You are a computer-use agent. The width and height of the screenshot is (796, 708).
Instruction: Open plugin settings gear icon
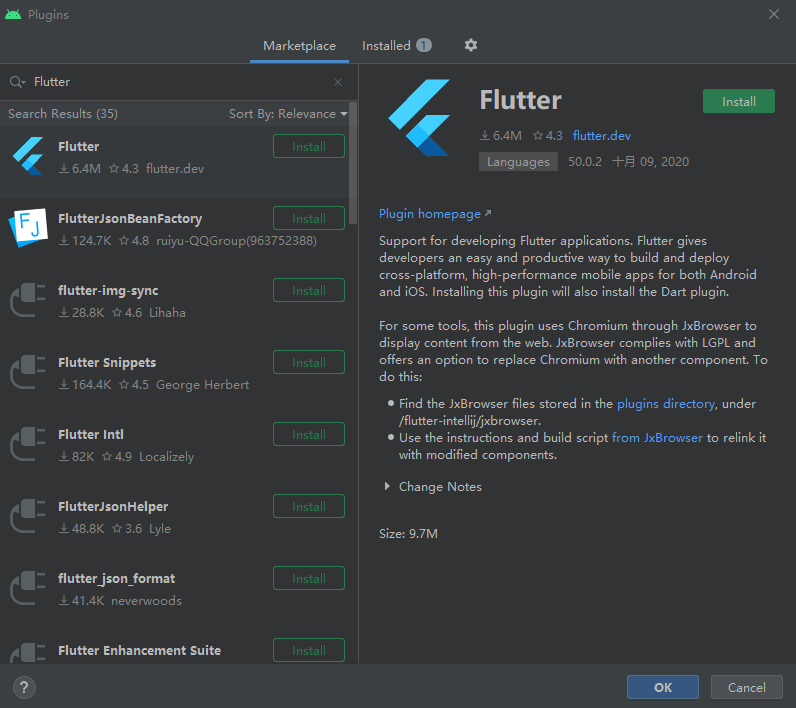point(471,45)
